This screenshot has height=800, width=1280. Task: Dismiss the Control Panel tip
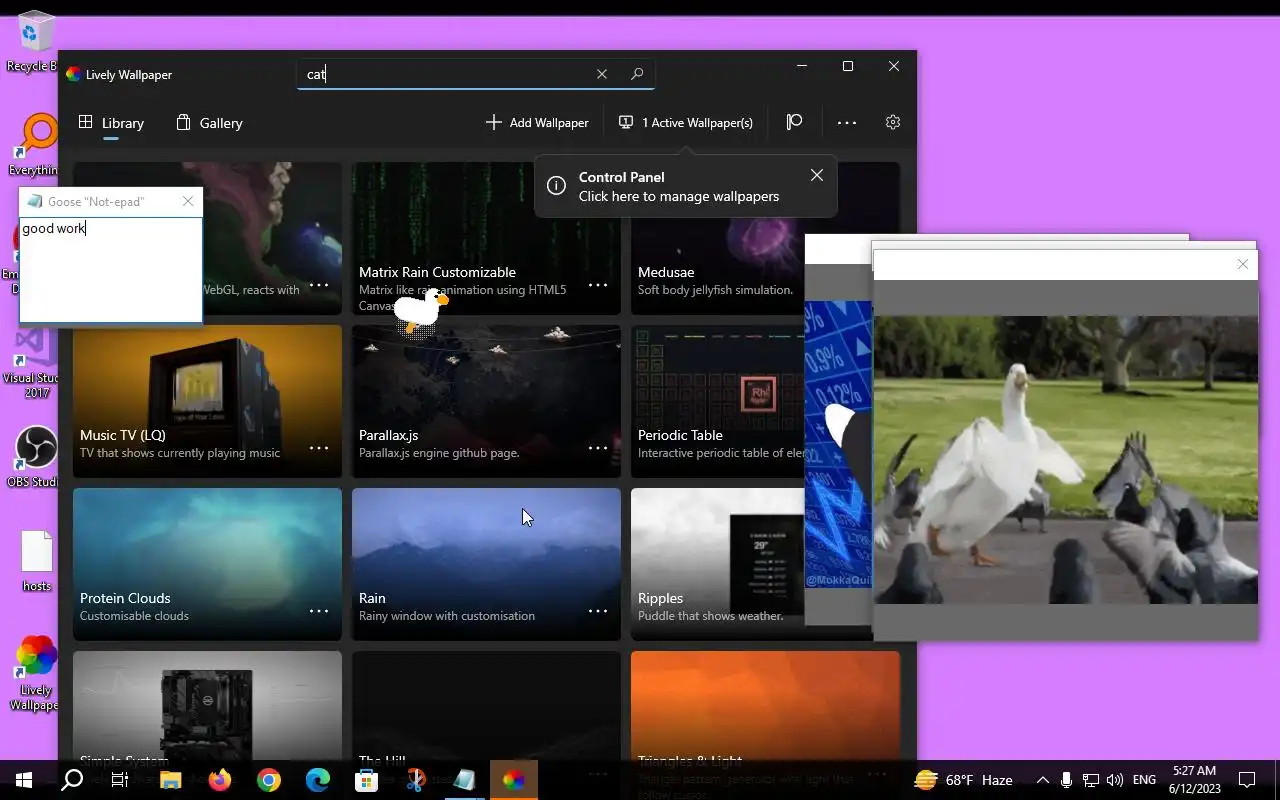817,175
